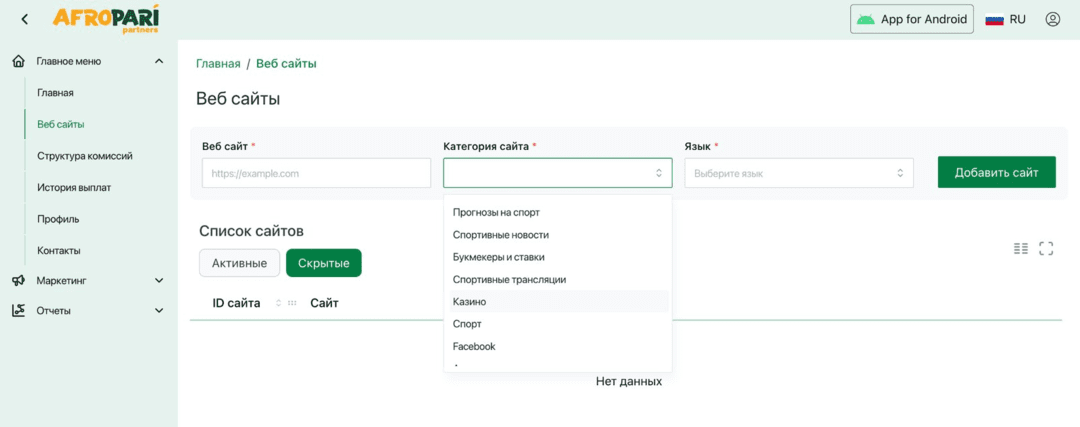Select Букмекеры и ставки option
The height and width of the screenshot is (427, 1080).
[557, 257]
